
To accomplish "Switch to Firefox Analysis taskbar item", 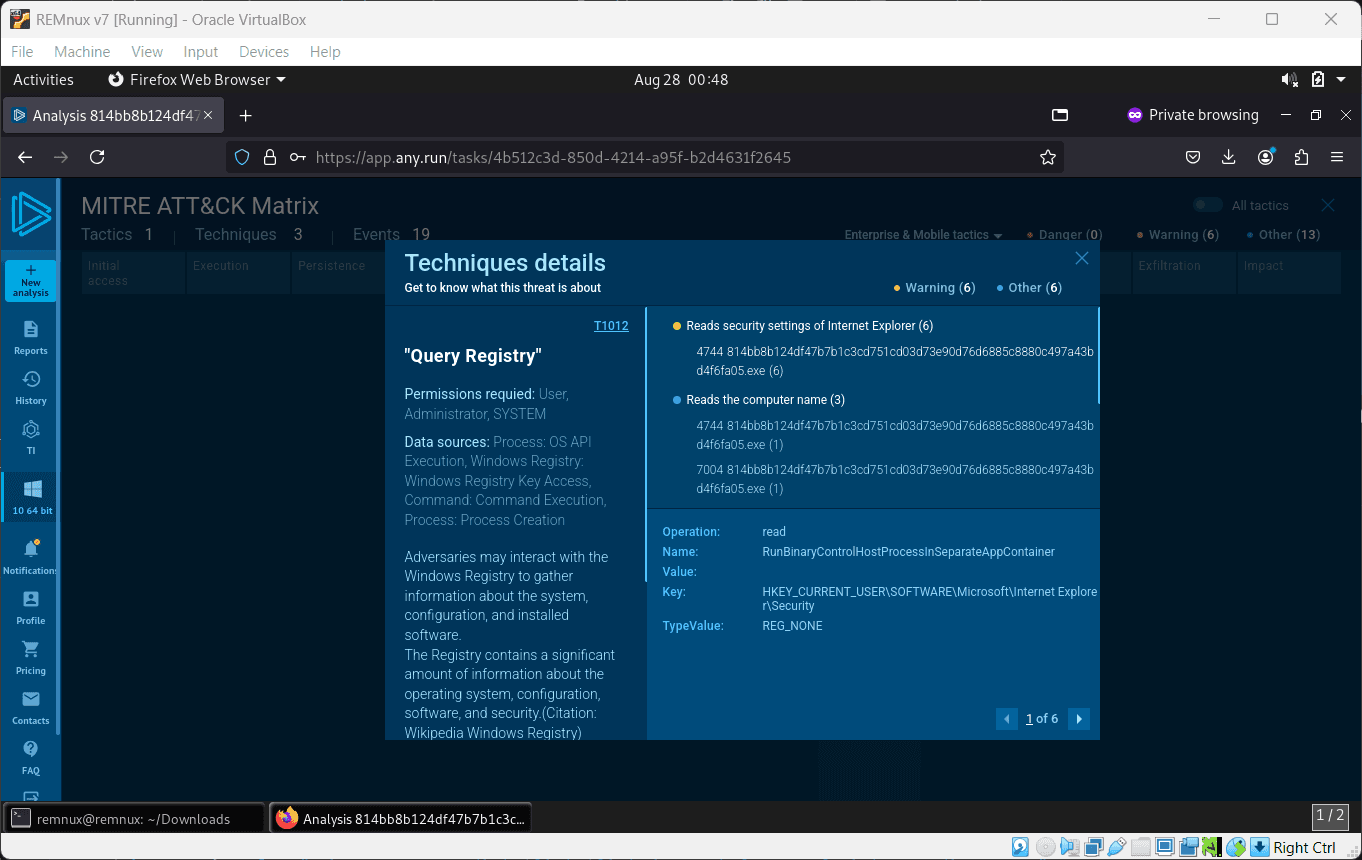I will (x=401, y=818).
